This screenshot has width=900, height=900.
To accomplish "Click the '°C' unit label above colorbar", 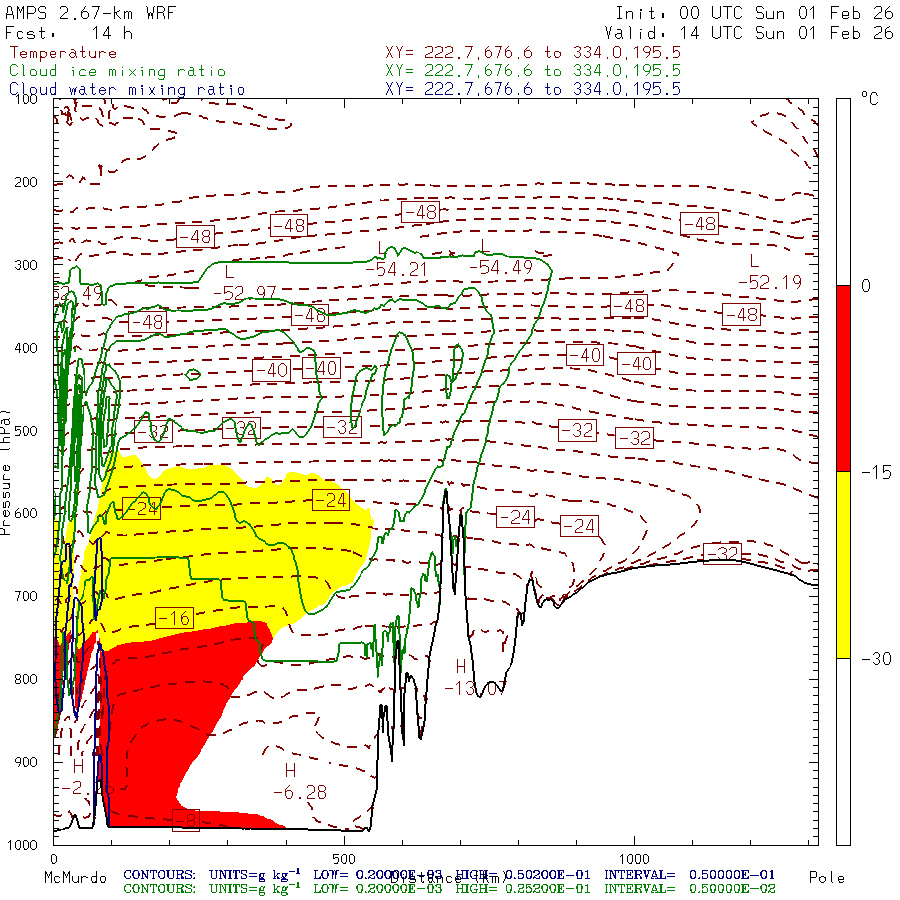I will pos(870,99).
